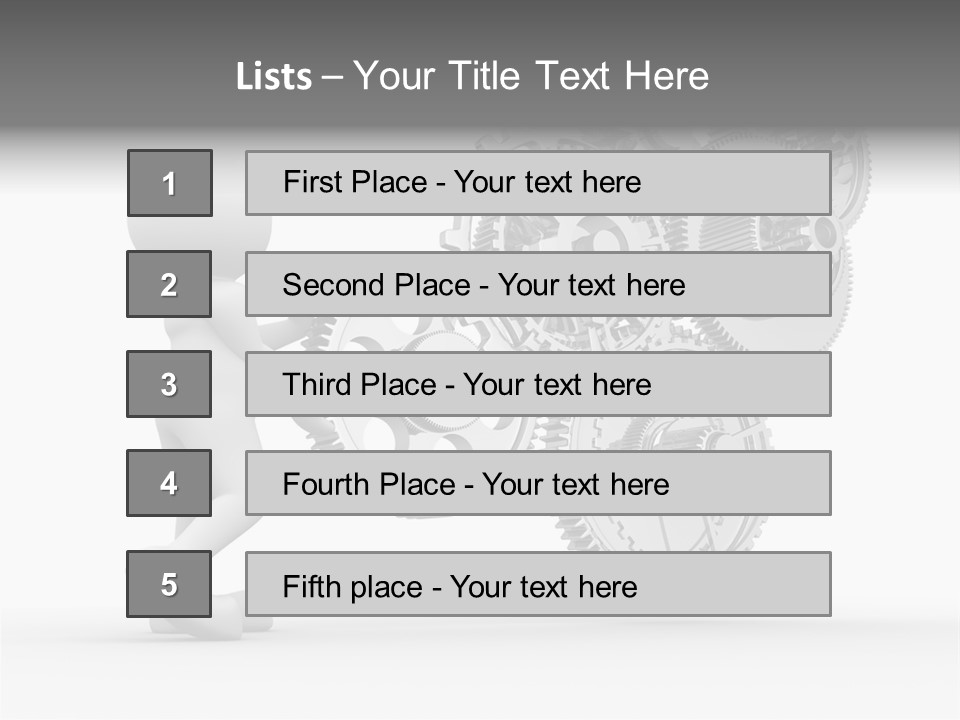Click the number 1 box
Viewport: 960px width, 720px height.
click(170, 183)
